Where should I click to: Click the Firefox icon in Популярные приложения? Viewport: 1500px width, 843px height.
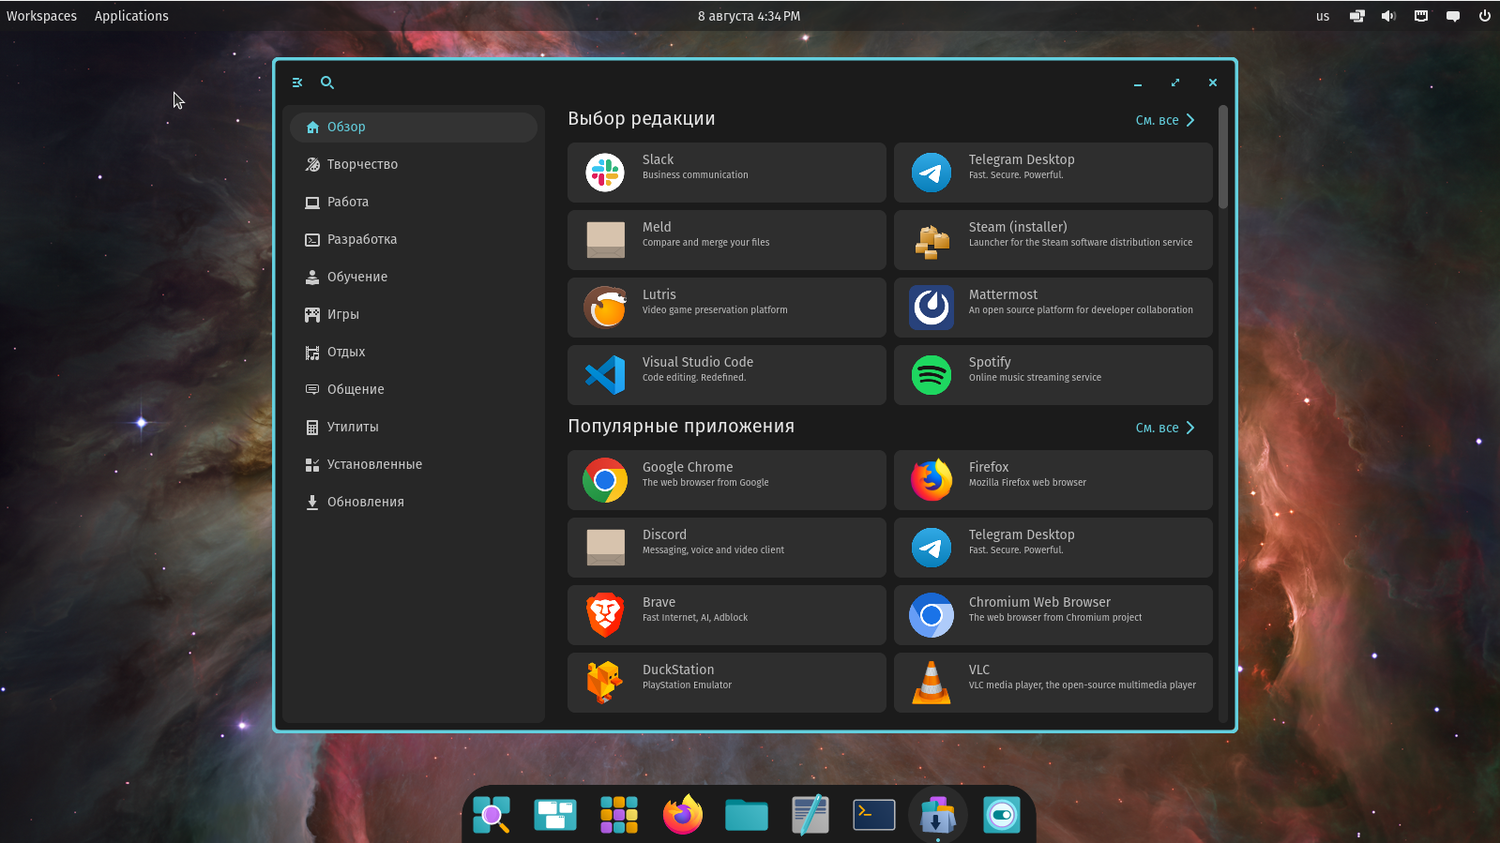[931, 480]
